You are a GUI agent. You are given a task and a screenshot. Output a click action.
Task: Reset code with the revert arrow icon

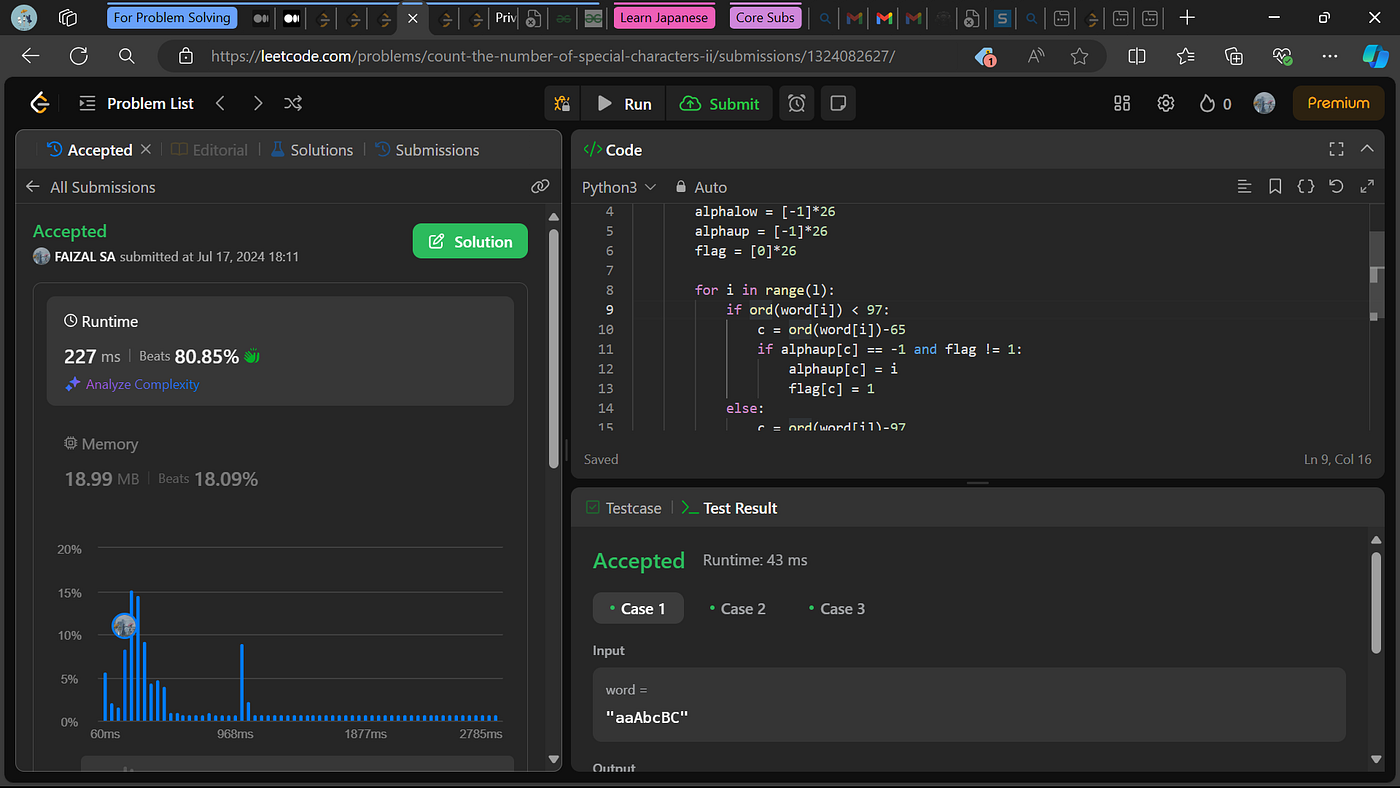[x=1336, y=187]
